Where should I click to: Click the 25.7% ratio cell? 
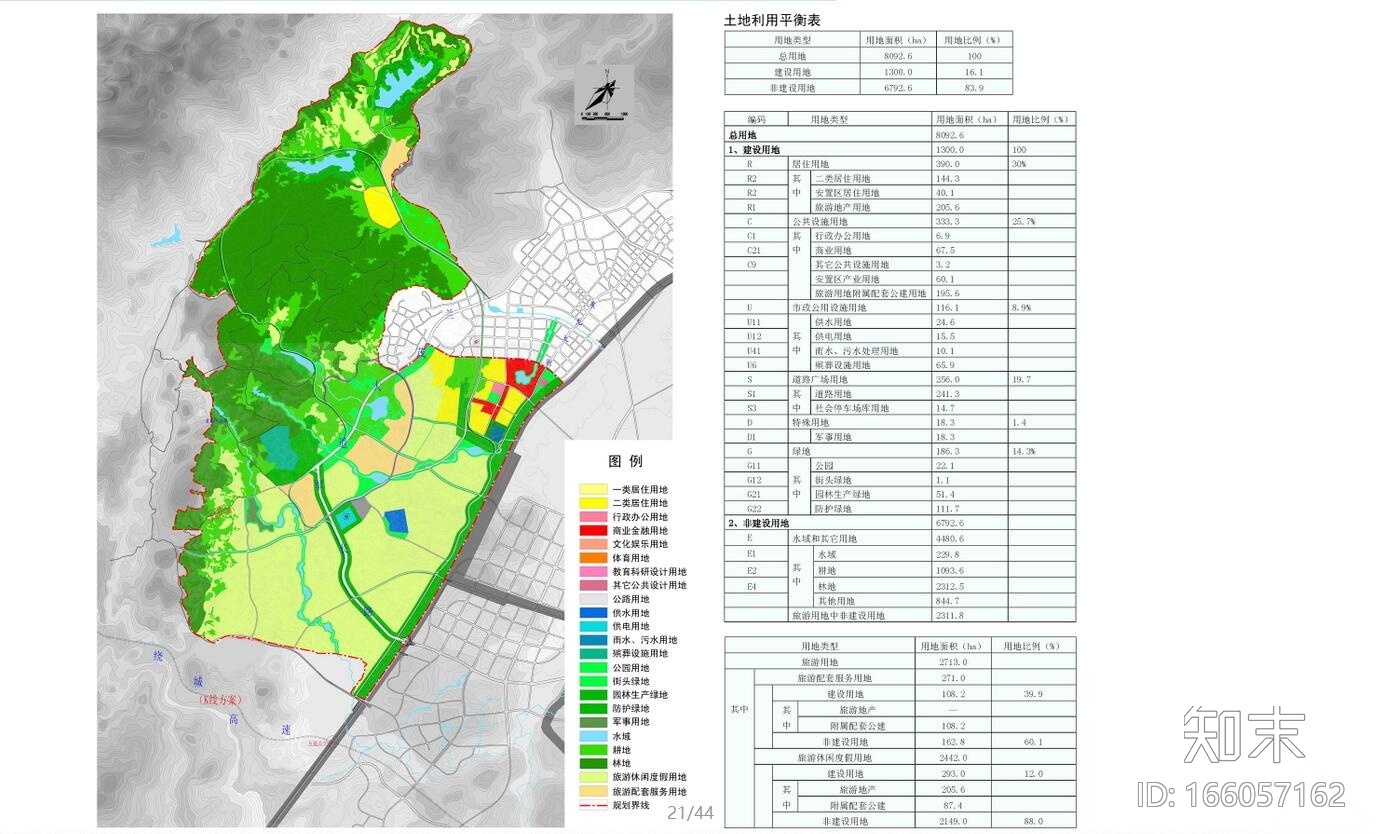tap(1041, 221)
